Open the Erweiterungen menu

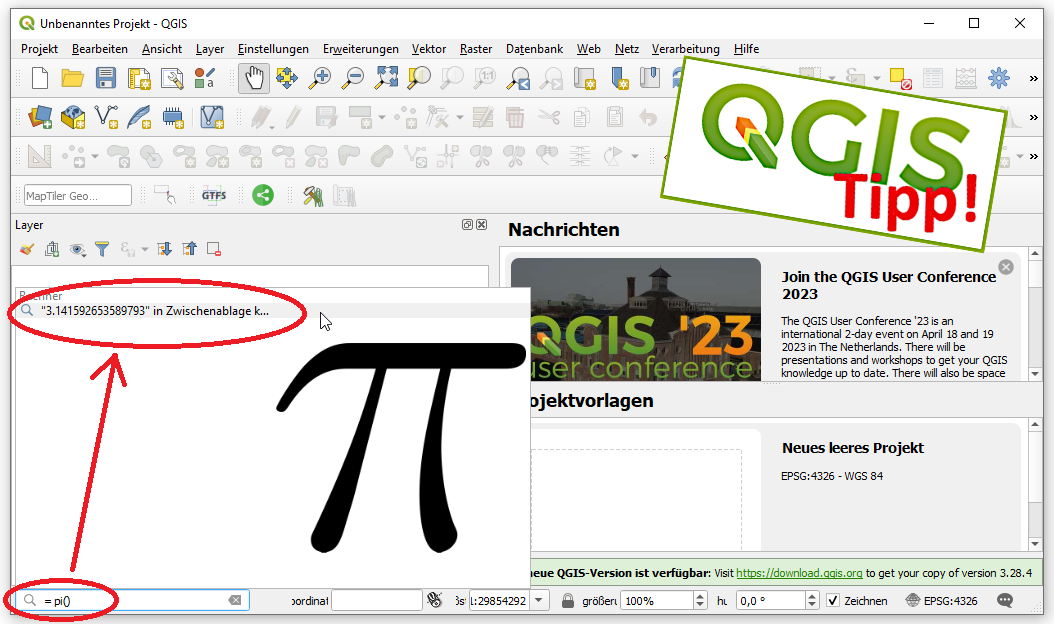pyautogui.click(x=360, y=49)
